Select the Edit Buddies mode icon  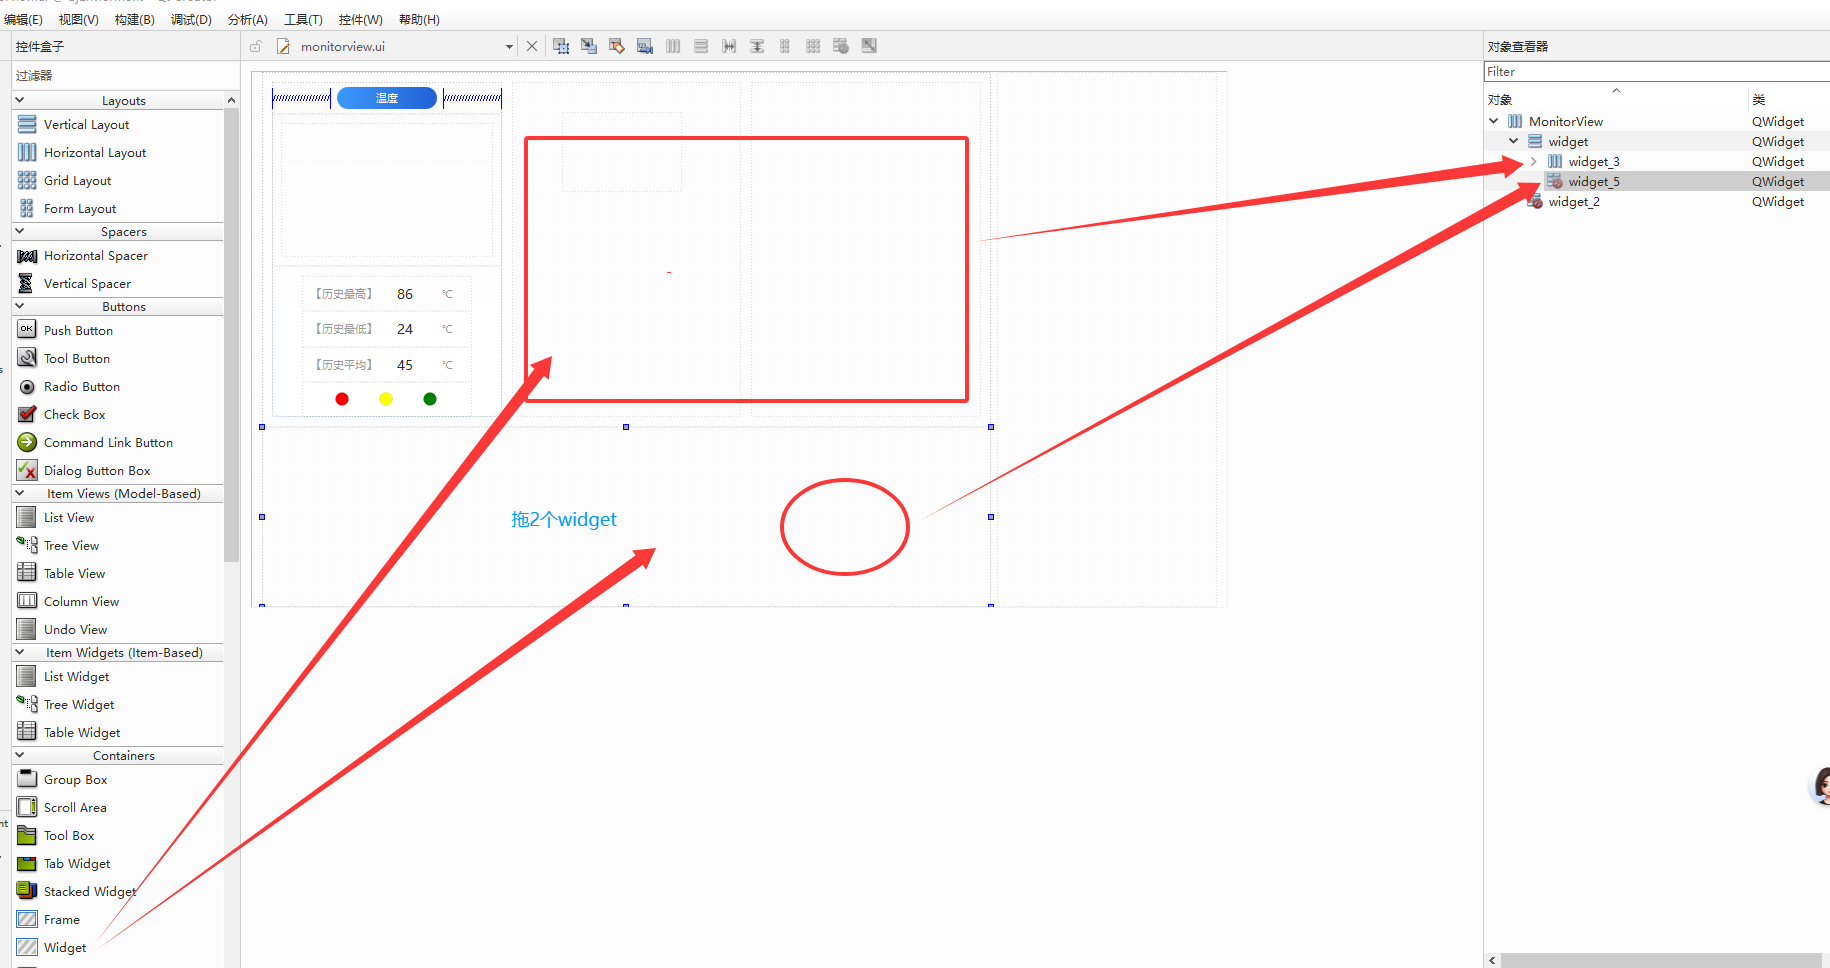617,46
